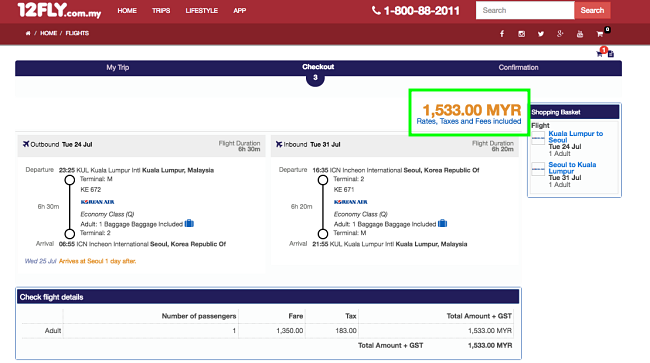Select the My Trip step tab

point(118,68)
